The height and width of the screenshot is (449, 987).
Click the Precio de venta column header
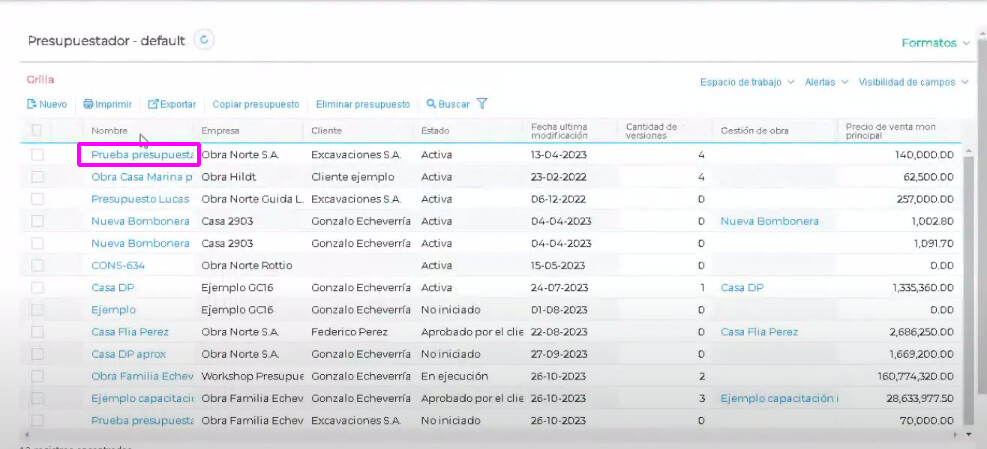890,131
